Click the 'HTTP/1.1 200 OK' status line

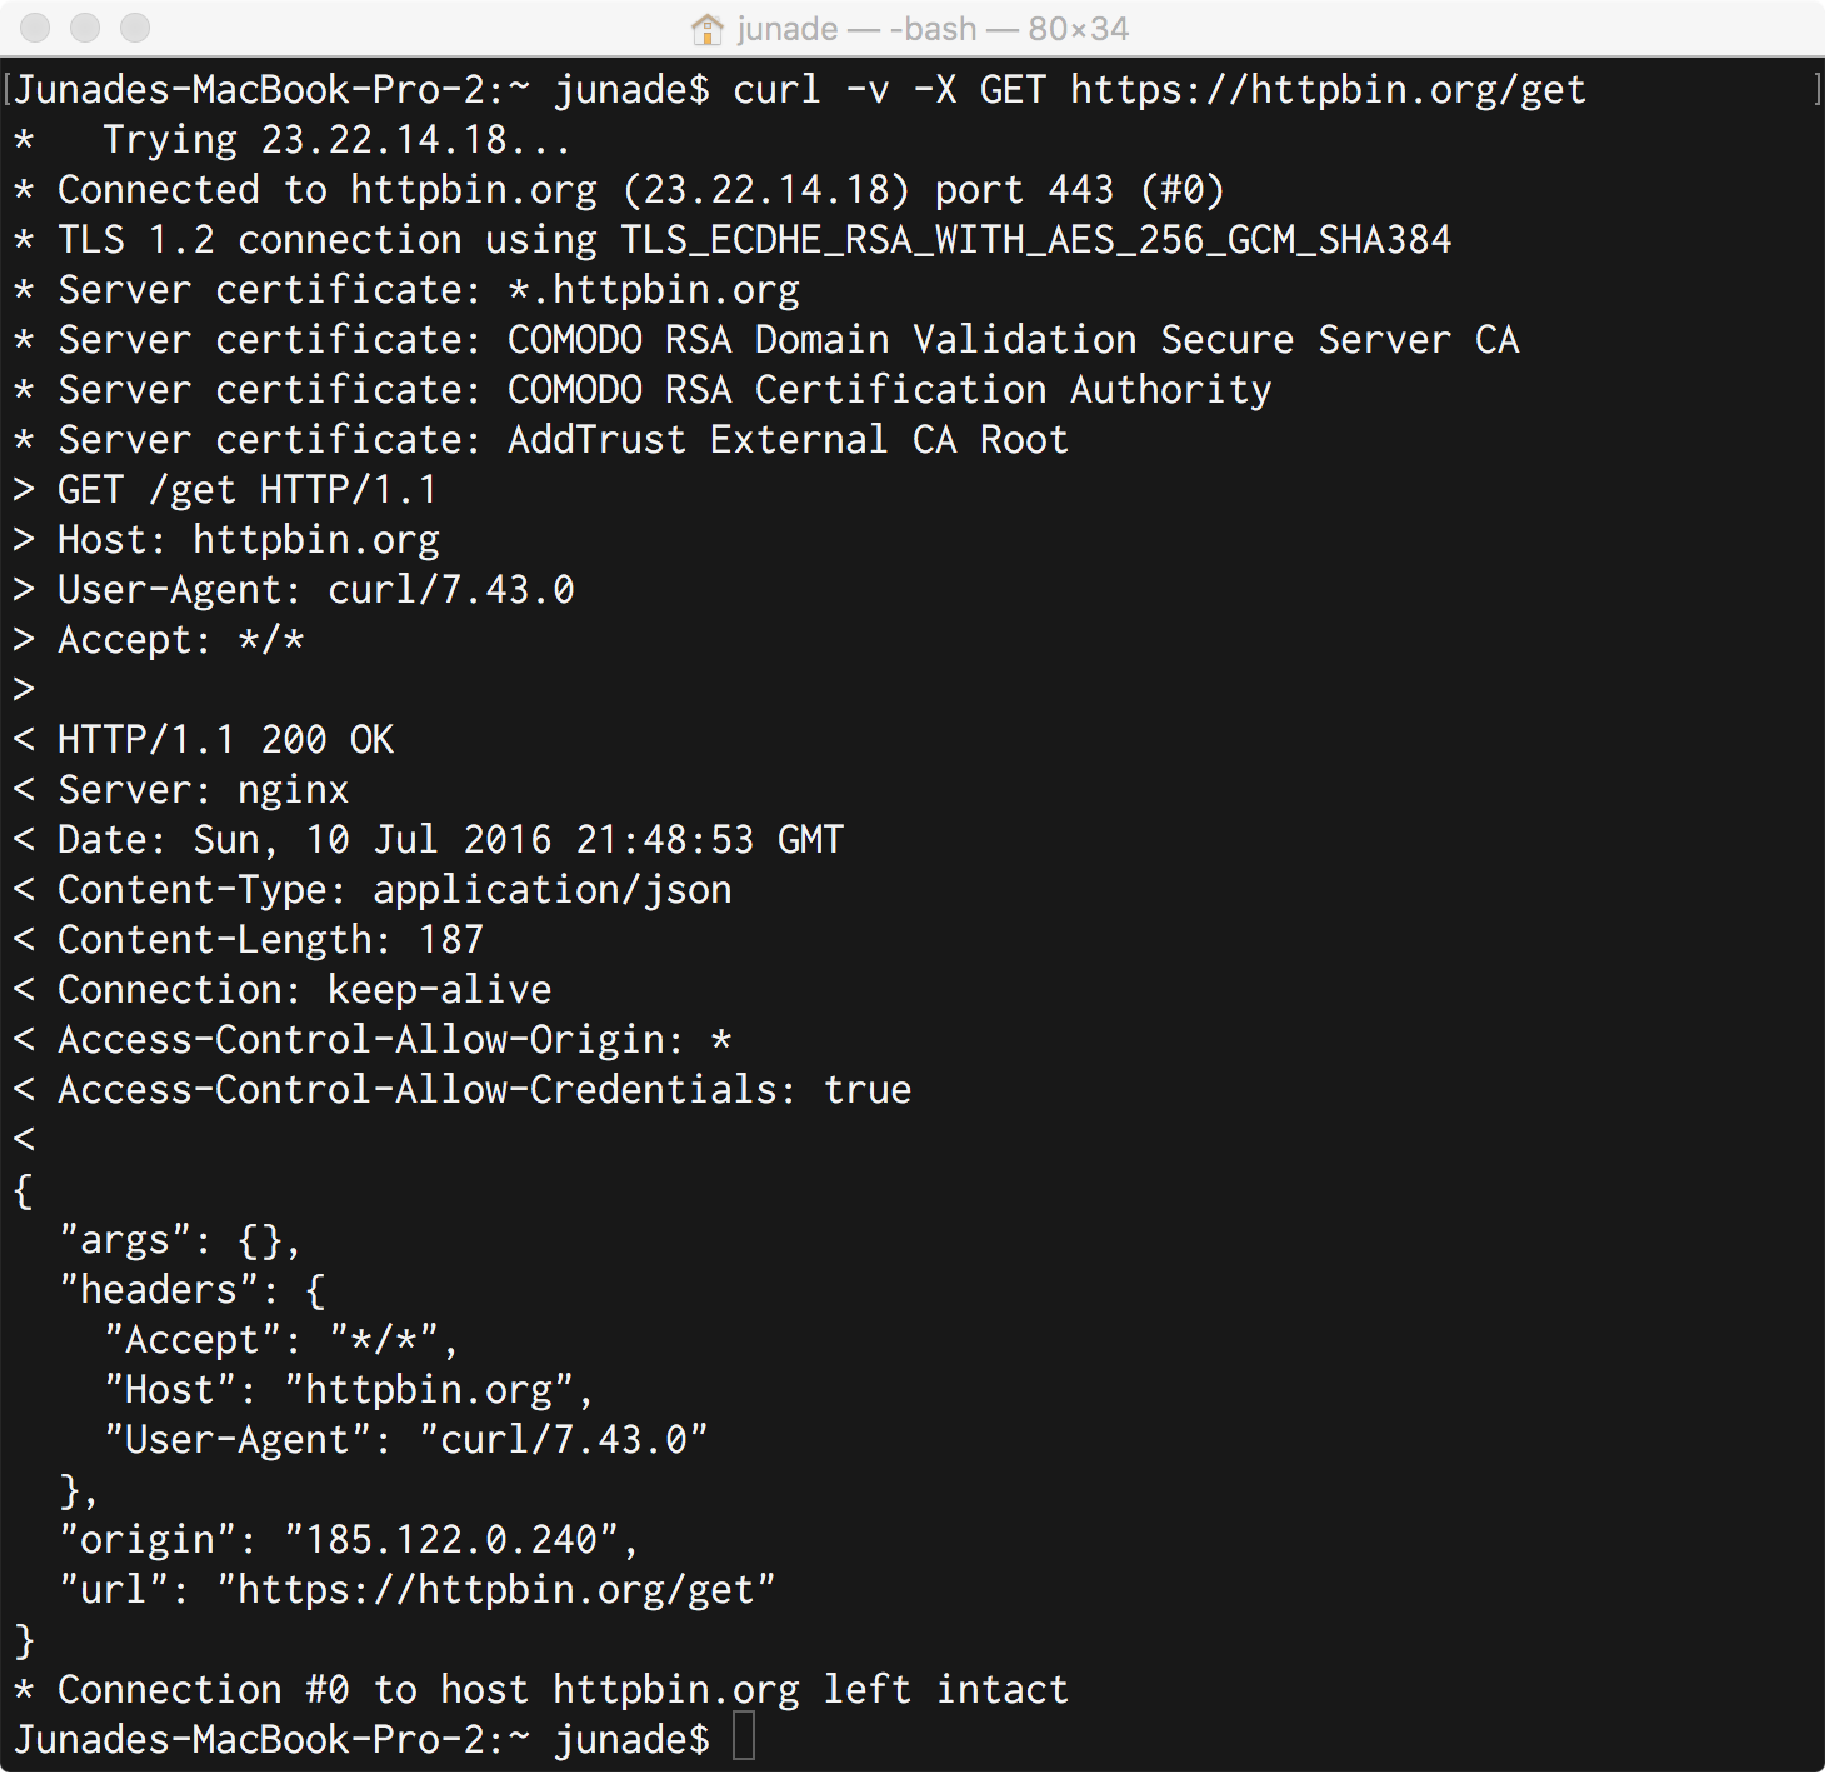[x=226, y=739]
